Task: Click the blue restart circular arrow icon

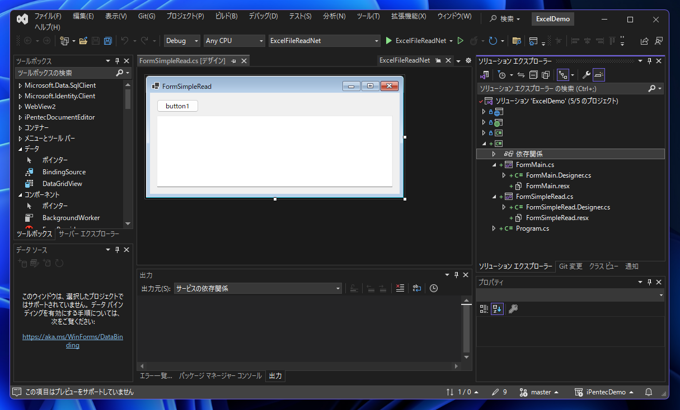Action: [493, 41]
